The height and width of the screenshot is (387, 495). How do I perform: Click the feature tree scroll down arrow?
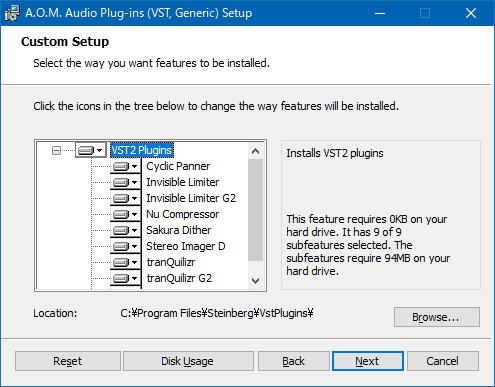point(256,281)
